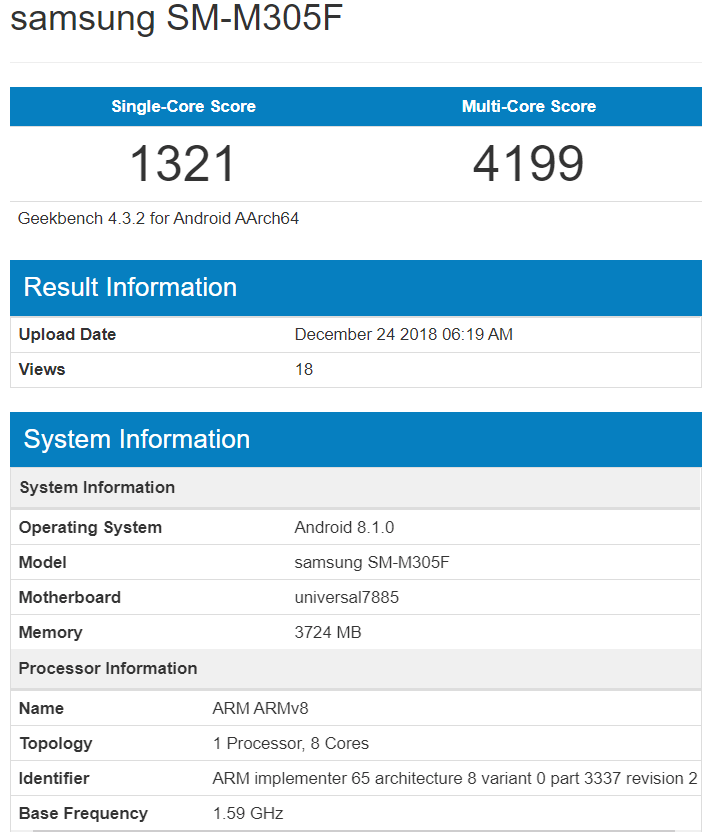Click the Result Information section header
This screenshot has height=832, width=707.
pyautogui.click(x=356, y=288)
